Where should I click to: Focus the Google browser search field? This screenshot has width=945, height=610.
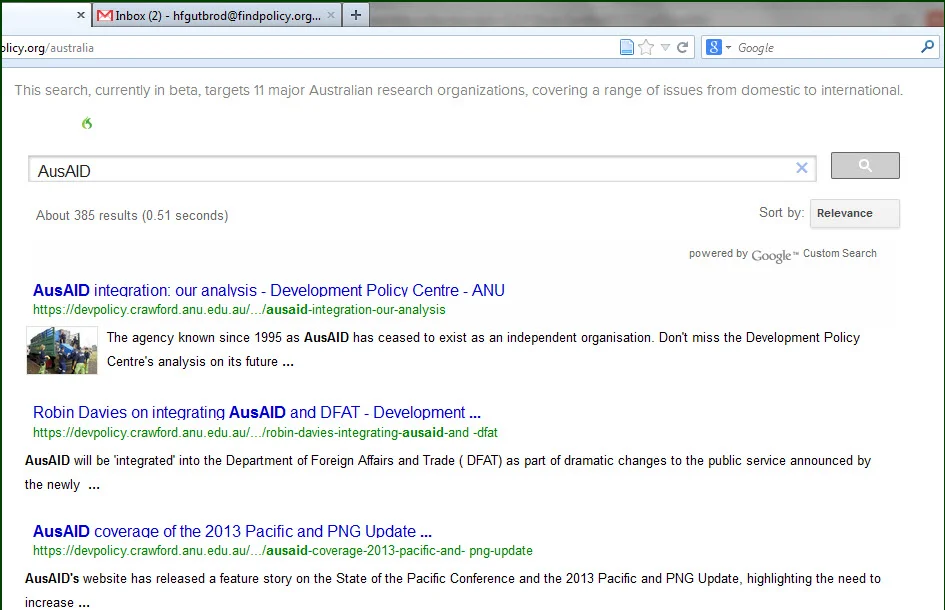click(x=826, y=48)
